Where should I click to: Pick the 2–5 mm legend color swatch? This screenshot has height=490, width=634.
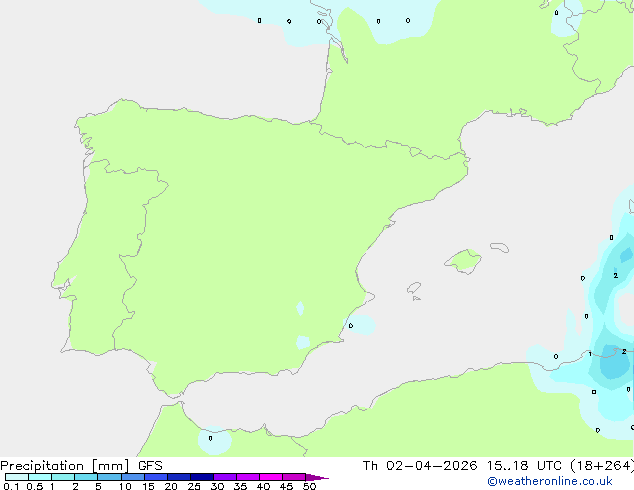point(86,477)
